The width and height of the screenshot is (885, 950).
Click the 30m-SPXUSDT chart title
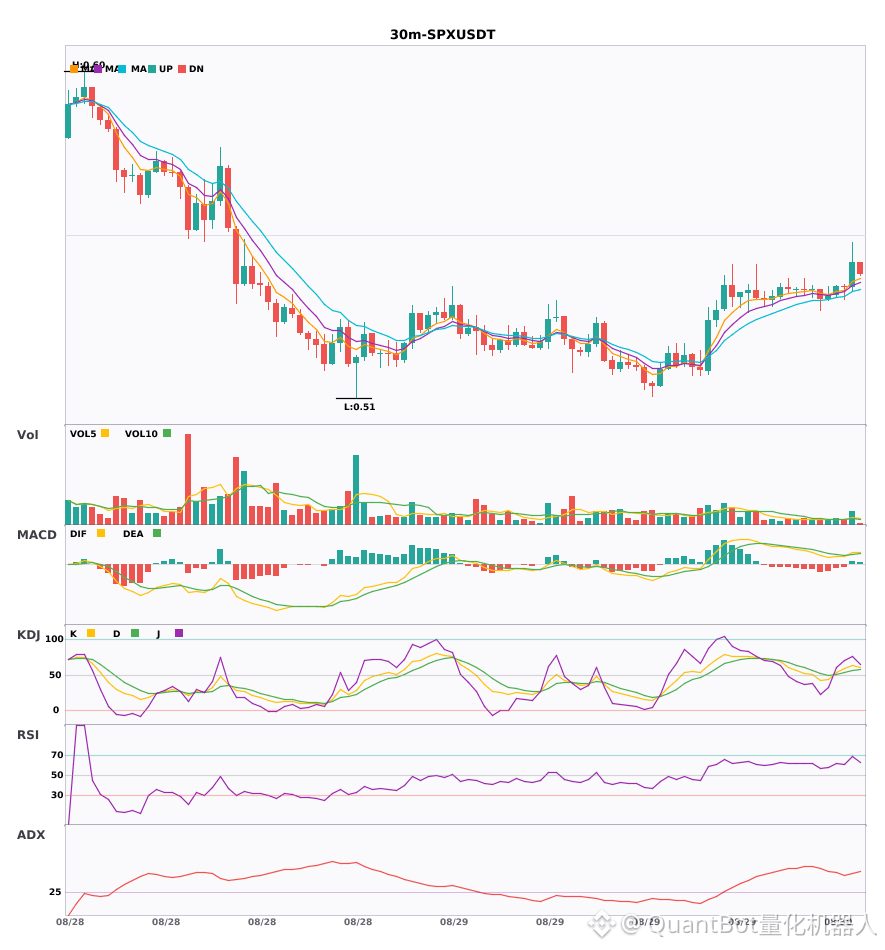(442, 35)
